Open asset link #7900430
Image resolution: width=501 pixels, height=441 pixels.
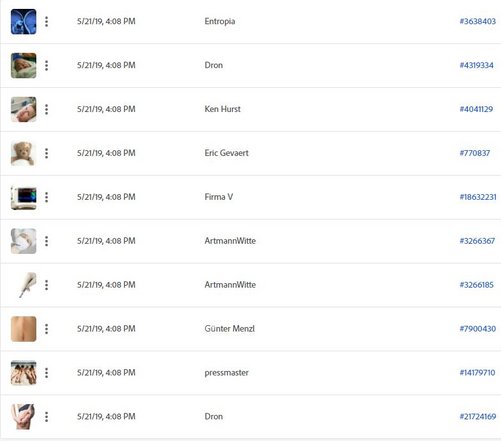478,329
